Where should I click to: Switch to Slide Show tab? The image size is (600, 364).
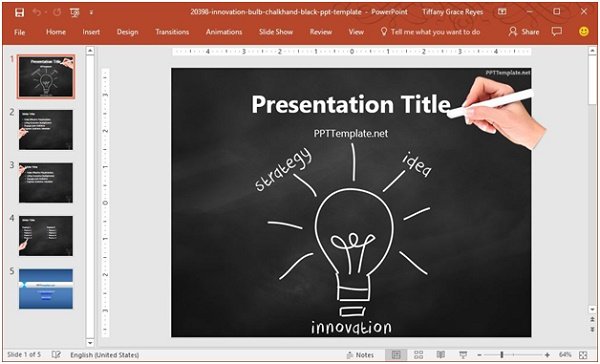click(276, 32)
